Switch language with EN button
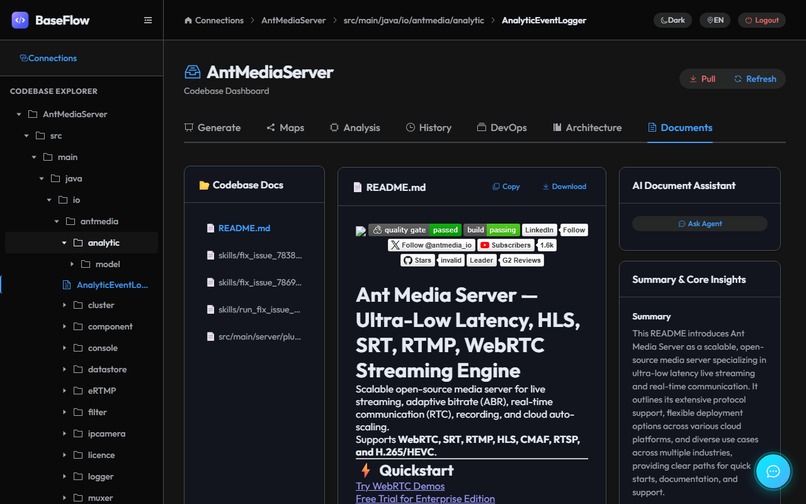 pyautogui.click(x=715, y=20)
